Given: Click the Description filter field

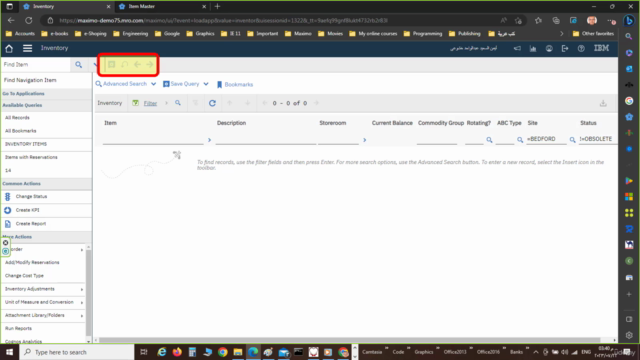Looking at the screenshot, I should click(266, 140).
